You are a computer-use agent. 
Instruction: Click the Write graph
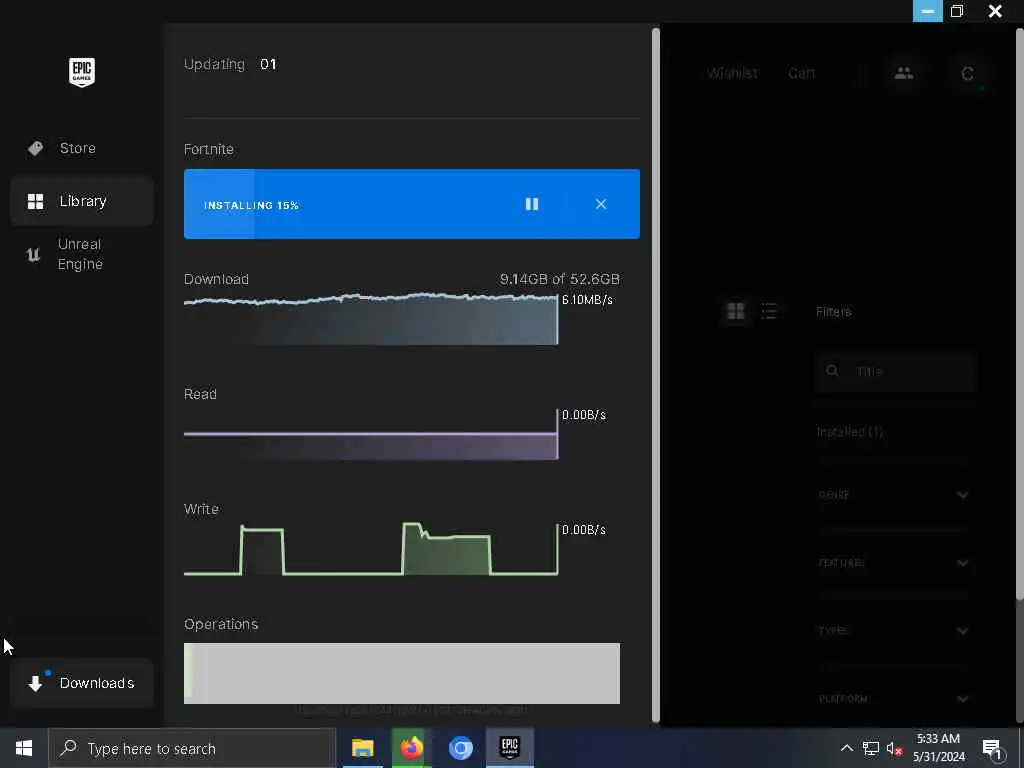tap(371, 549)
